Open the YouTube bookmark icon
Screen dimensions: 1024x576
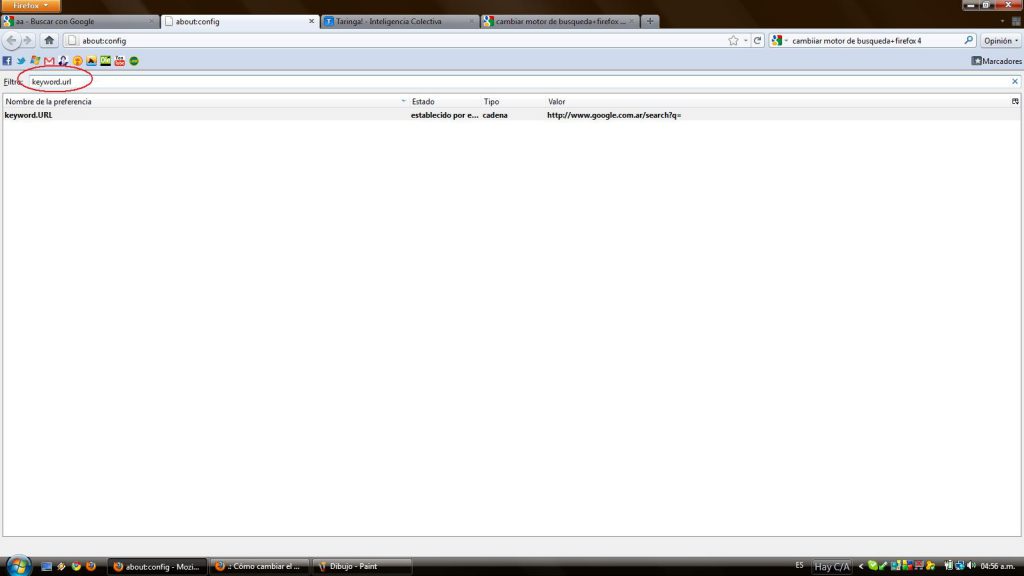click(x=119, y=61)
